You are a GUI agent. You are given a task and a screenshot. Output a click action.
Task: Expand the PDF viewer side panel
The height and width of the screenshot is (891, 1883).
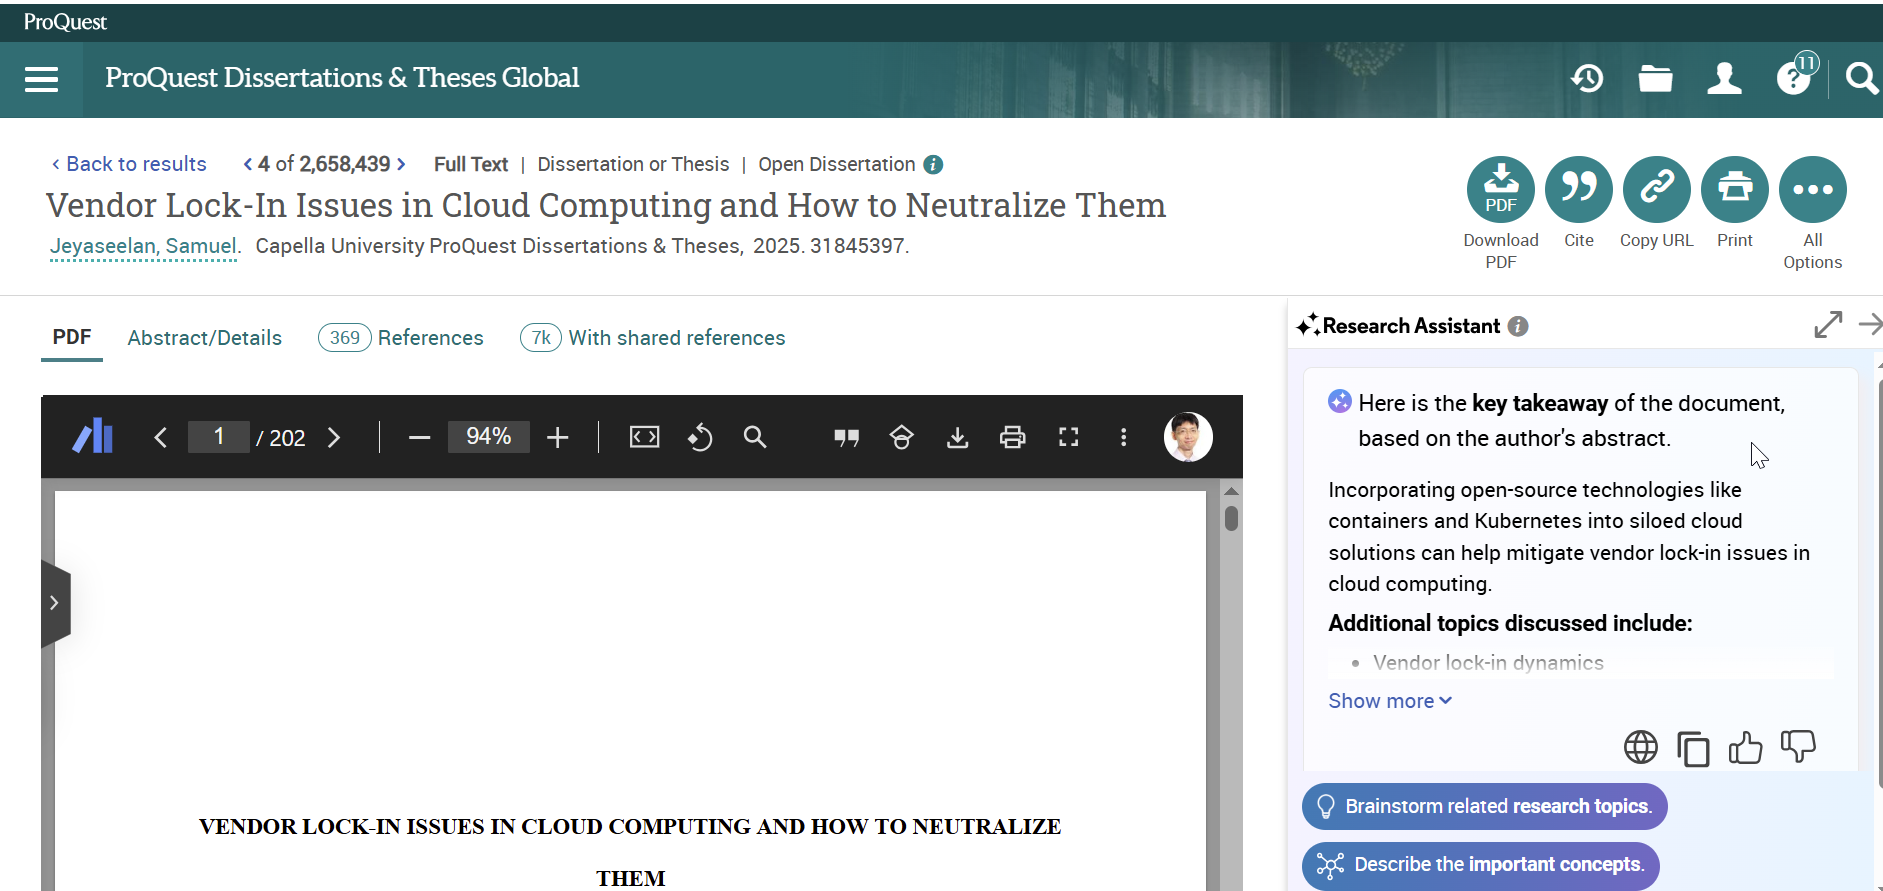55,603
